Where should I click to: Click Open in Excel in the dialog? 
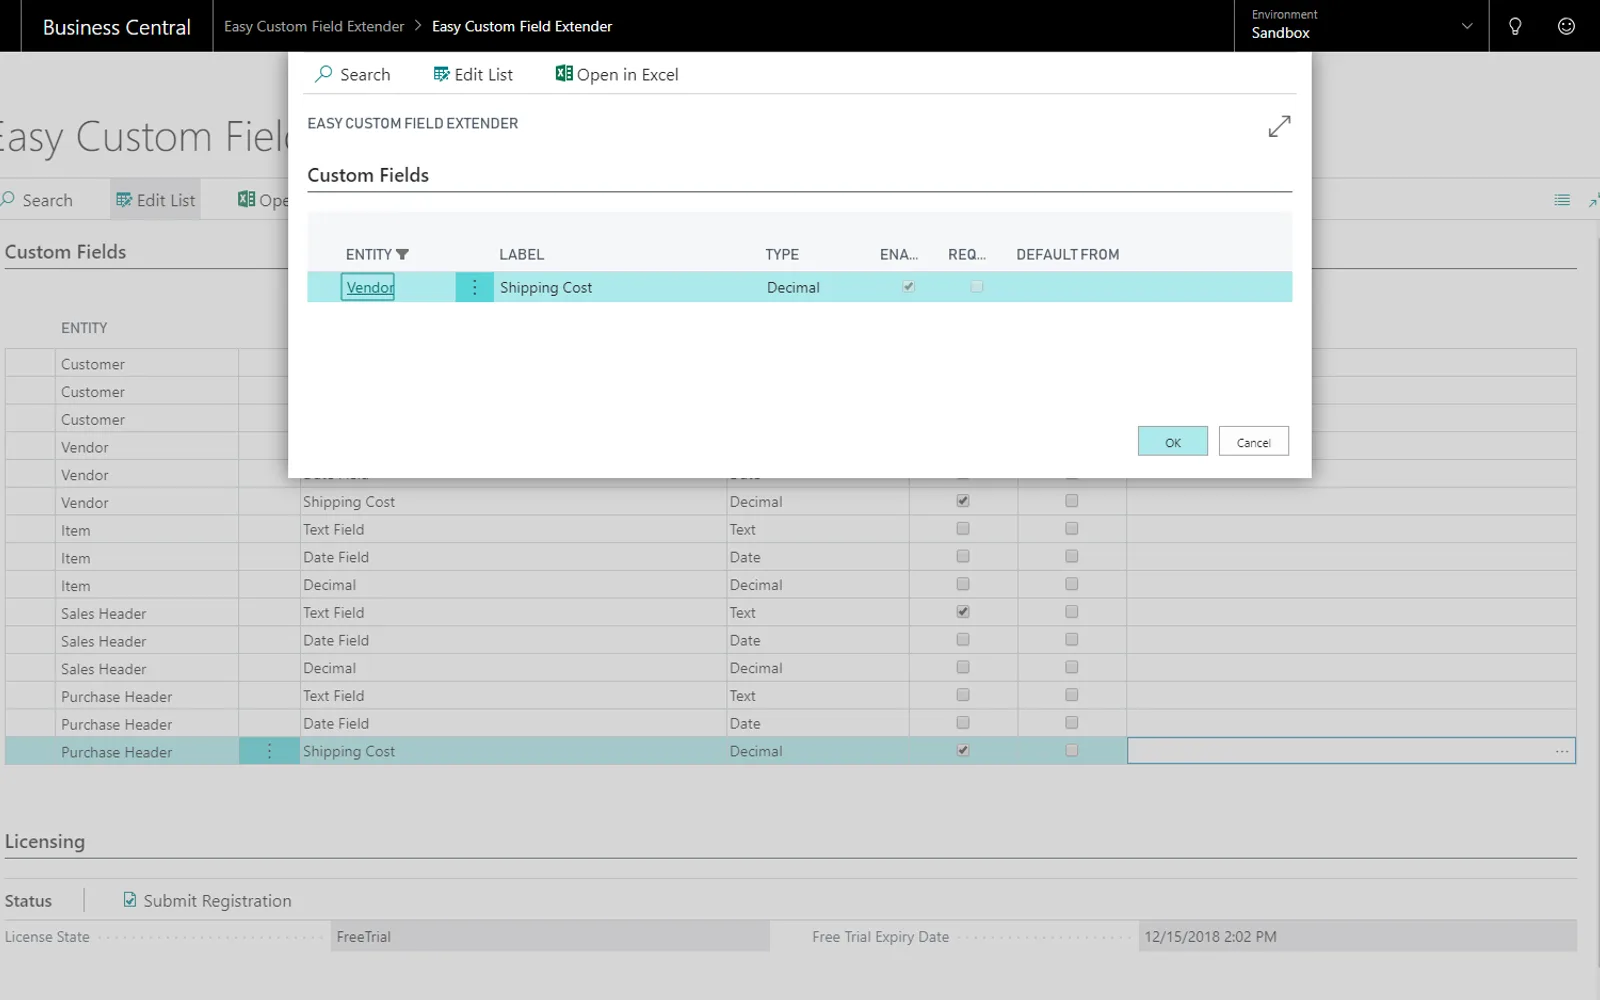tap(617, 74)
